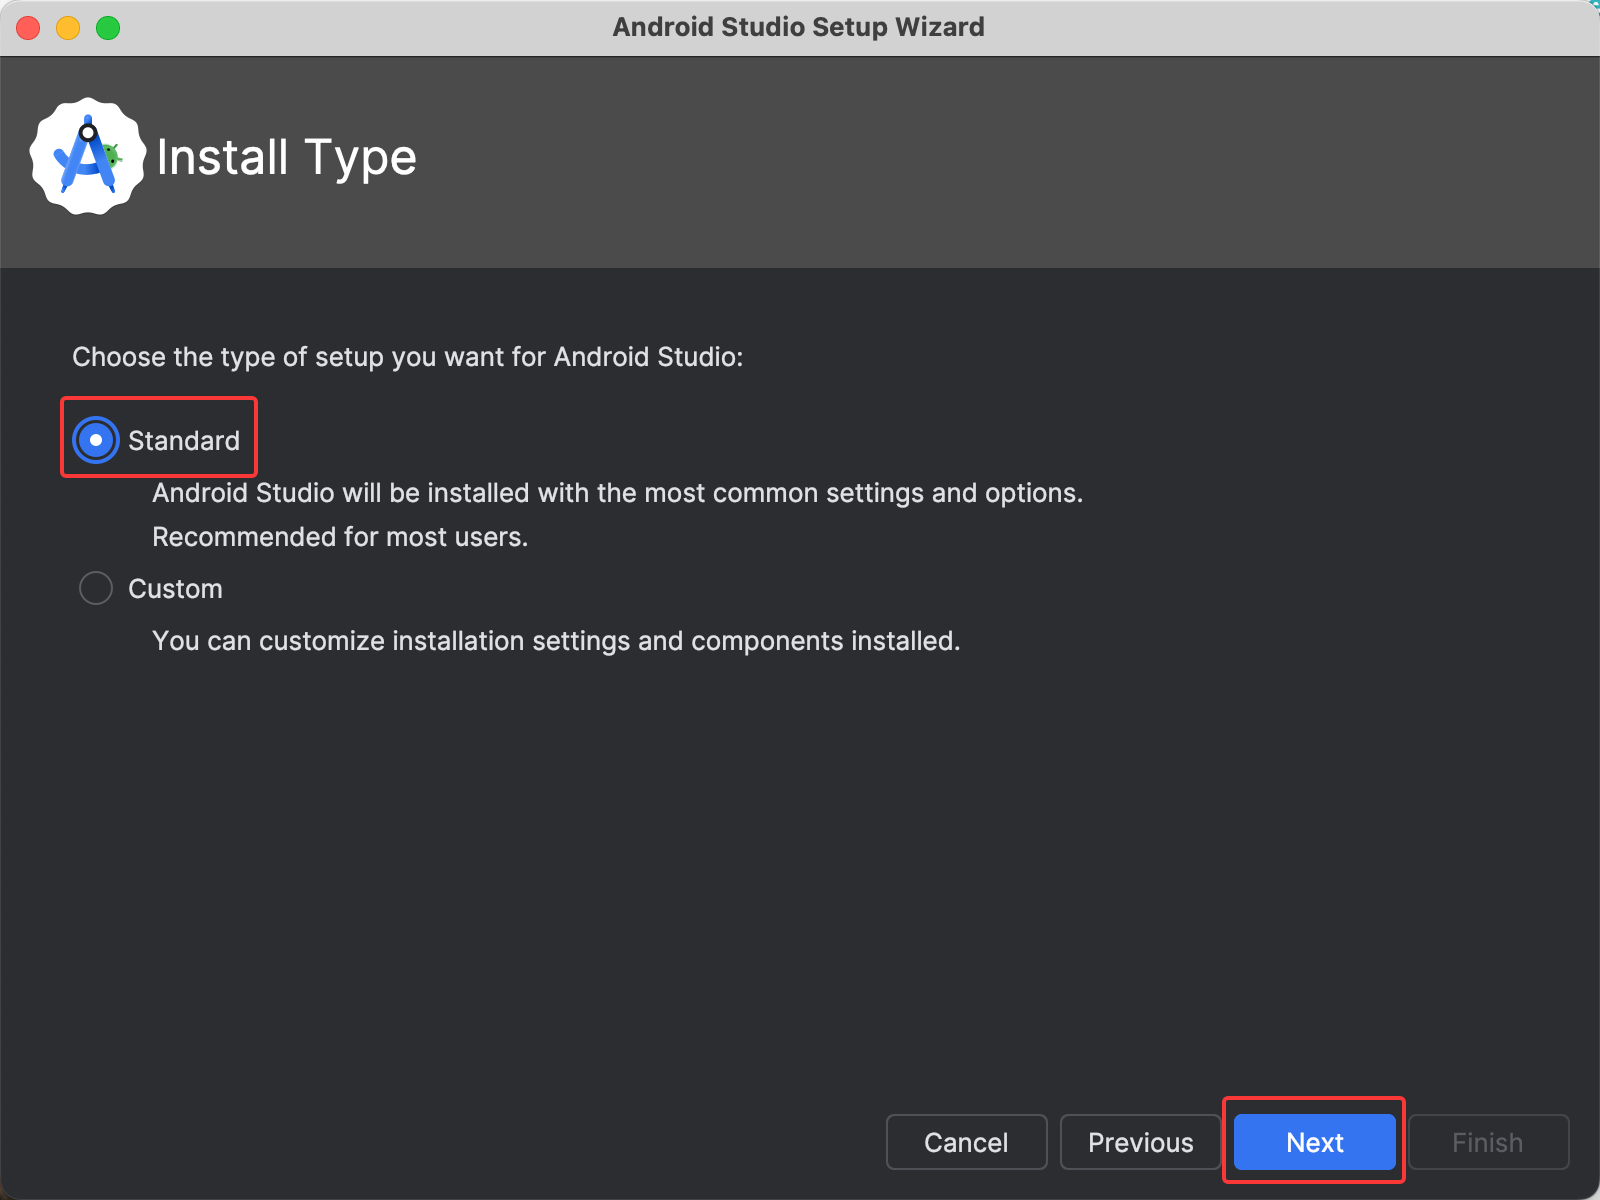The height and width of the screenshot is (1200, 1600).
Task: Select the Standard radio button circle
Action: (x=96, y=440)
